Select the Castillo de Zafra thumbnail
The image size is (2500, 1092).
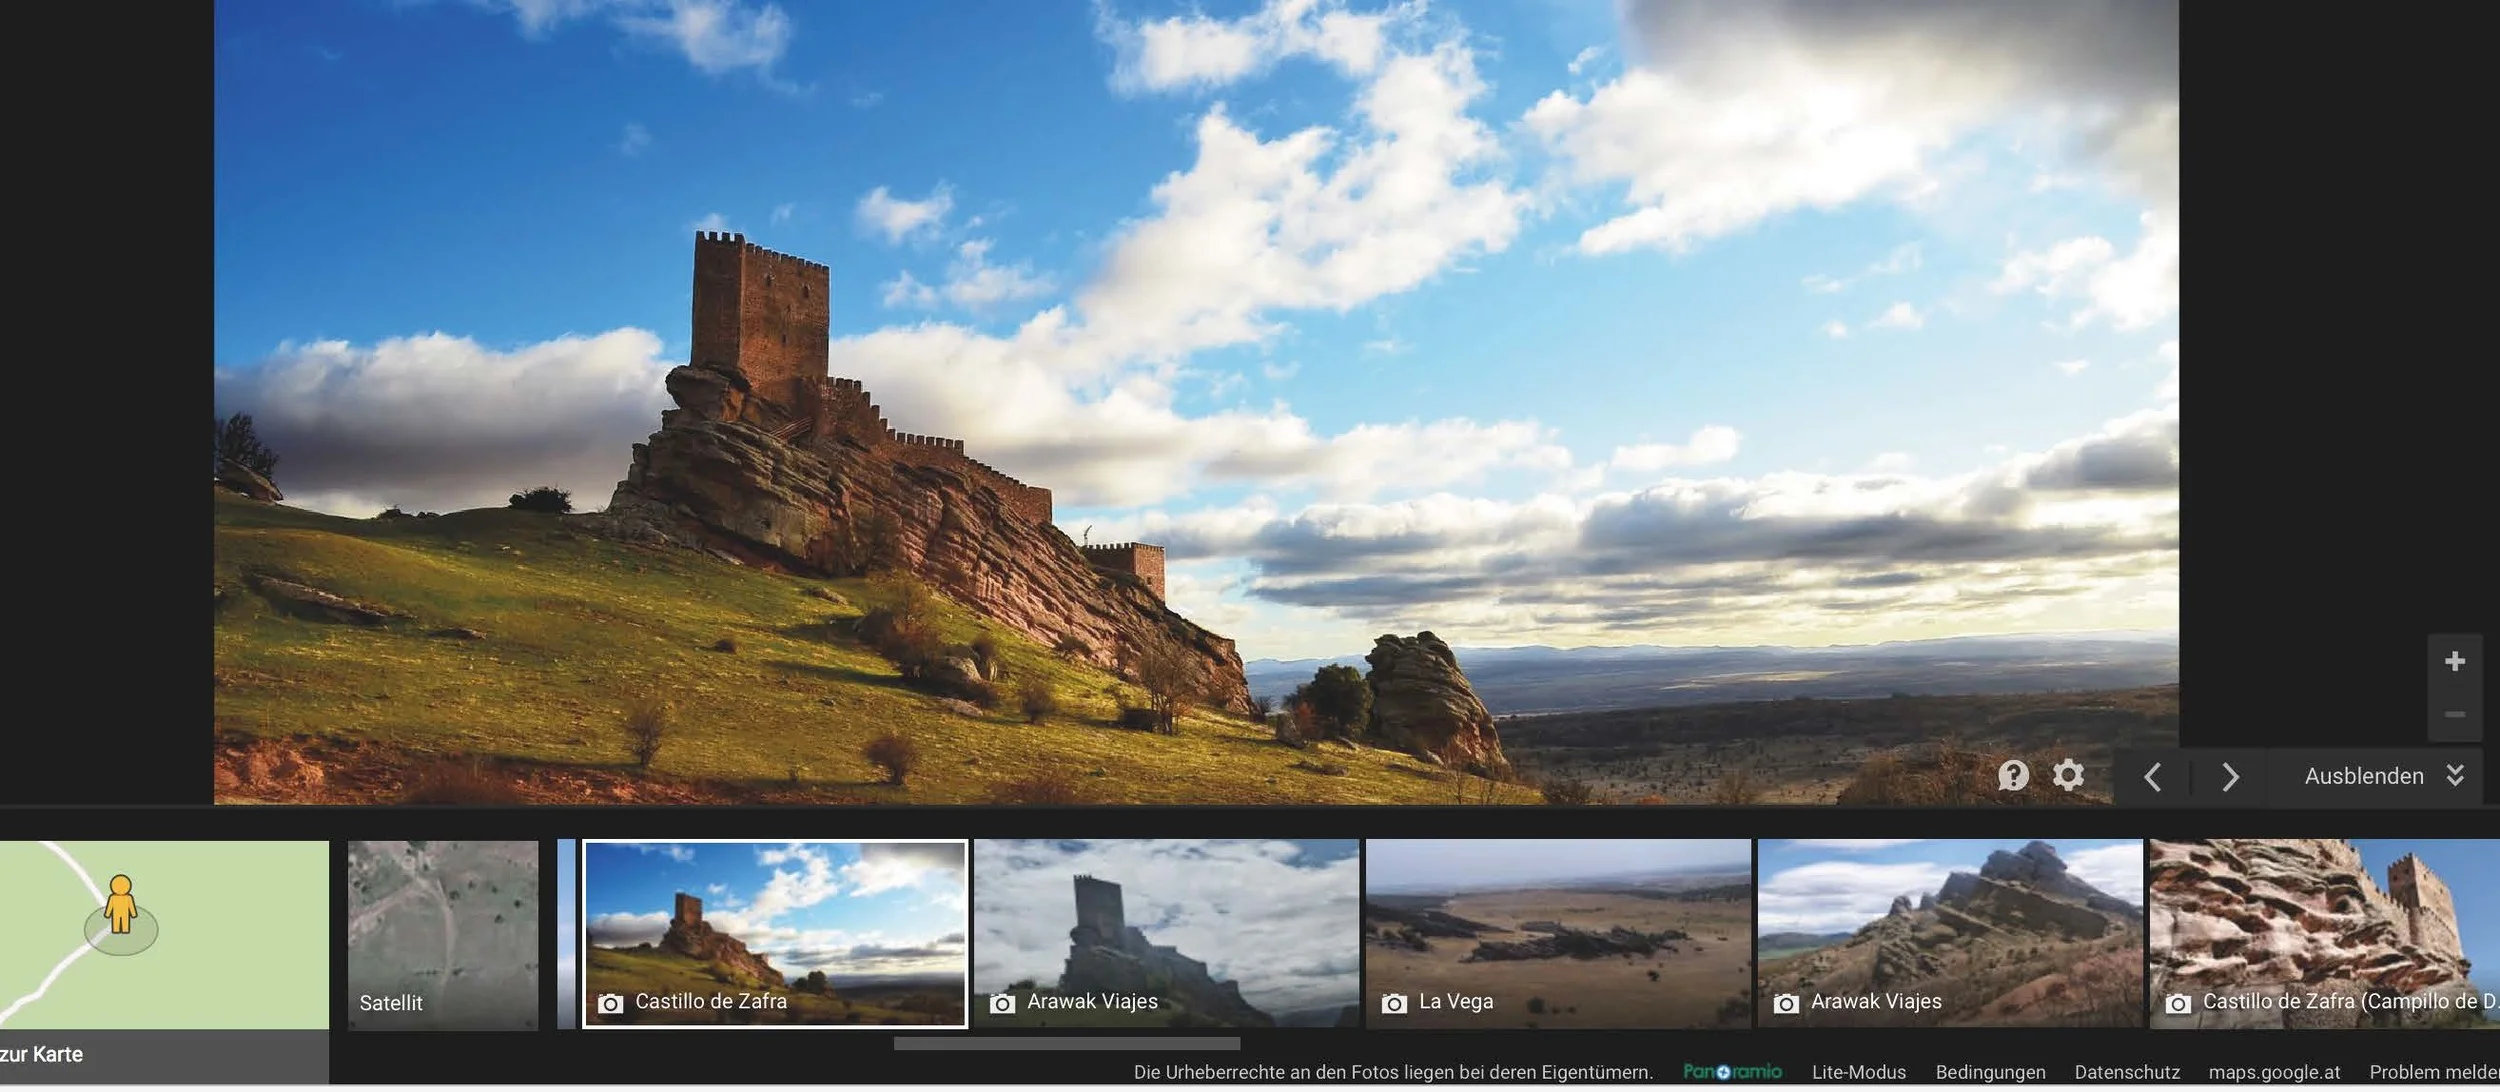click(x=775, y=933)
